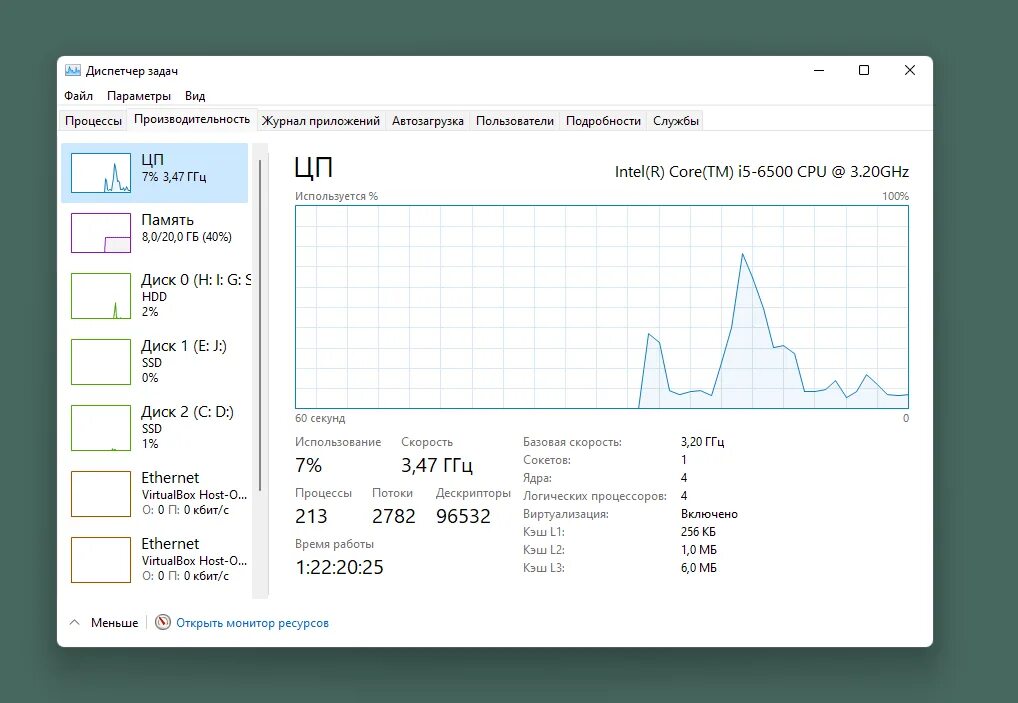Open the Открыть монитор ресурсов link

tap(253, 623)
